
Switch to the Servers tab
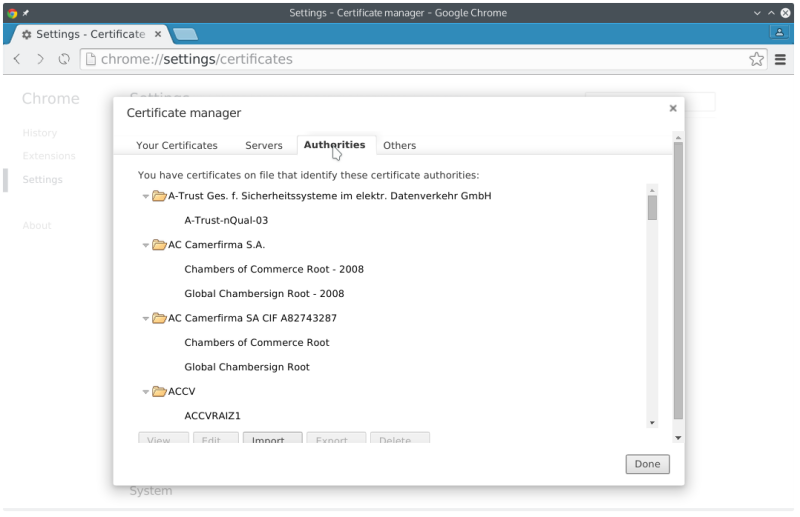tap(264, 146)
